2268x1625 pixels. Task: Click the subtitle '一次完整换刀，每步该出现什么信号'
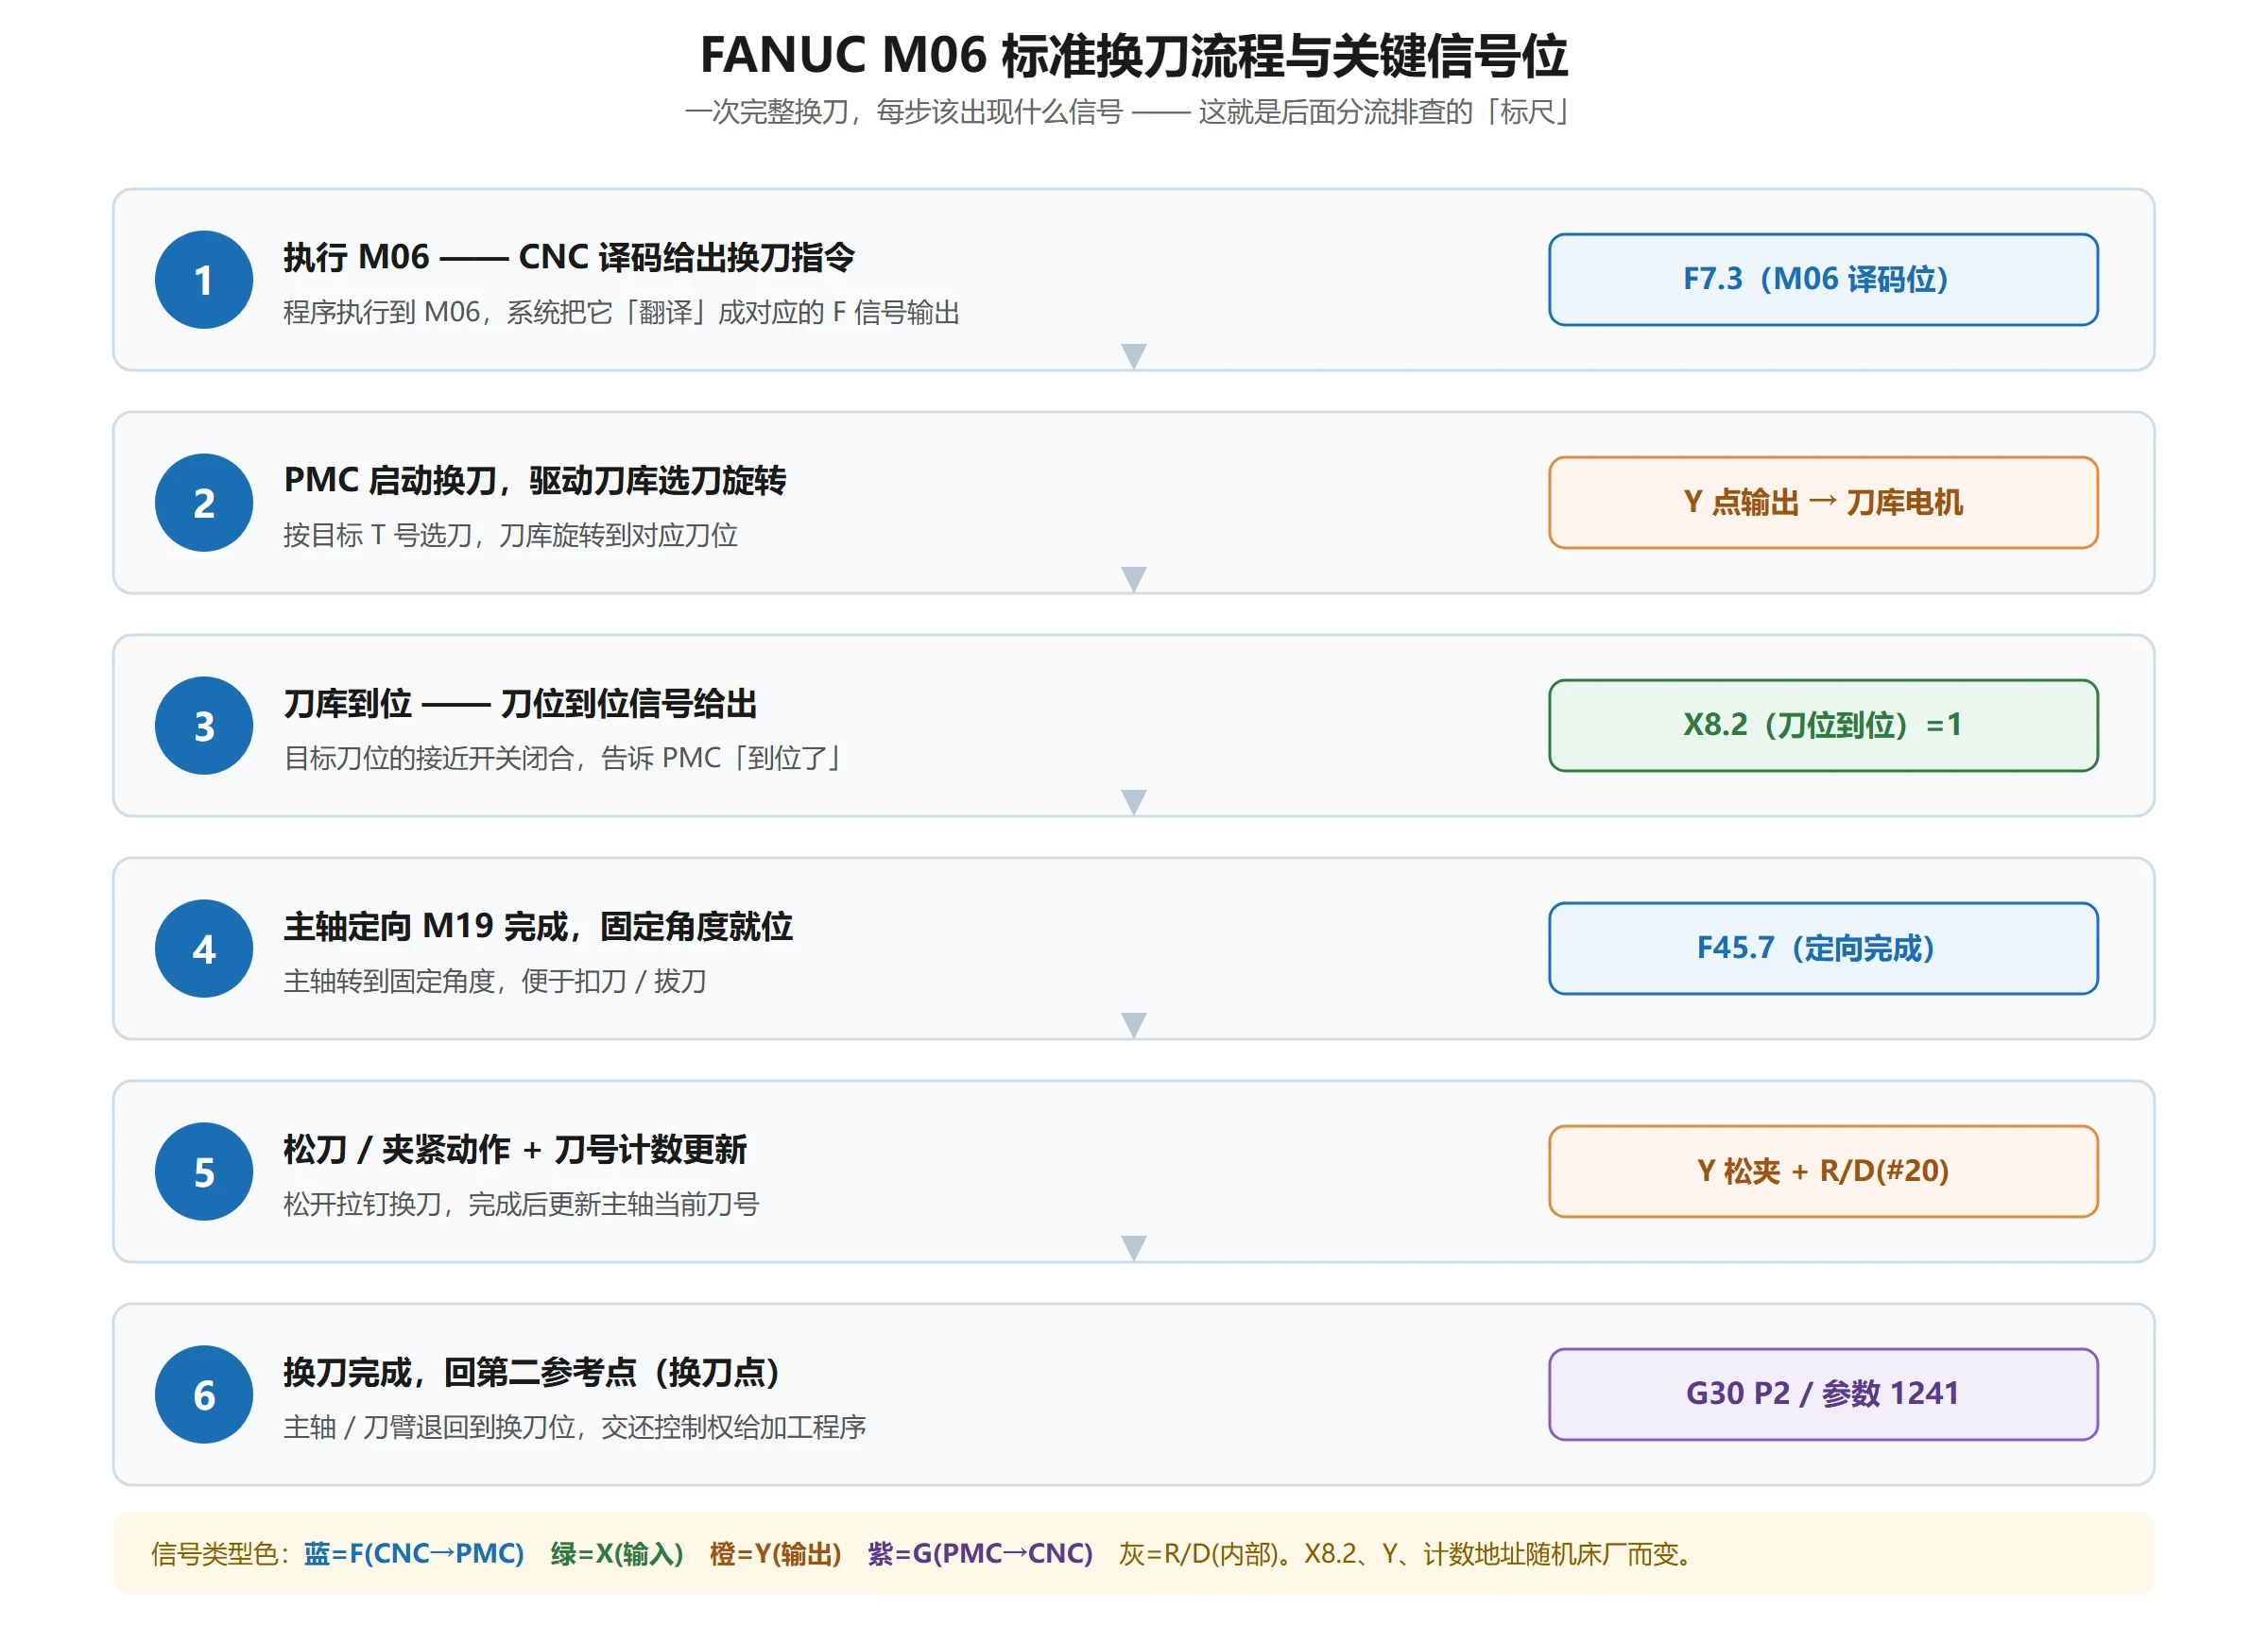[904, 112]
